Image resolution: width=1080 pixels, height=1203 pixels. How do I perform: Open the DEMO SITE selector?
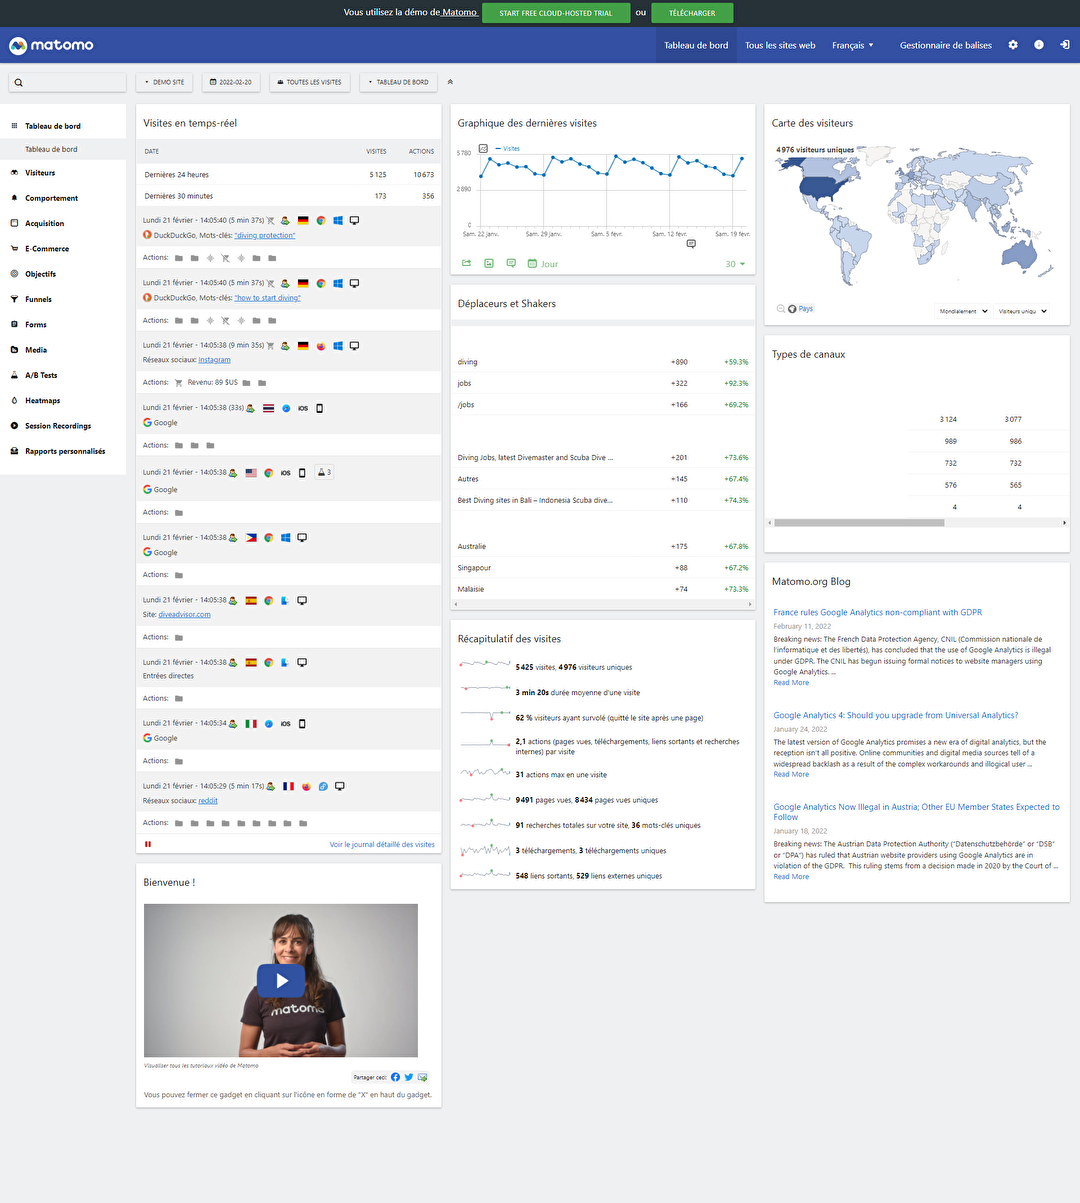(164, 82)
